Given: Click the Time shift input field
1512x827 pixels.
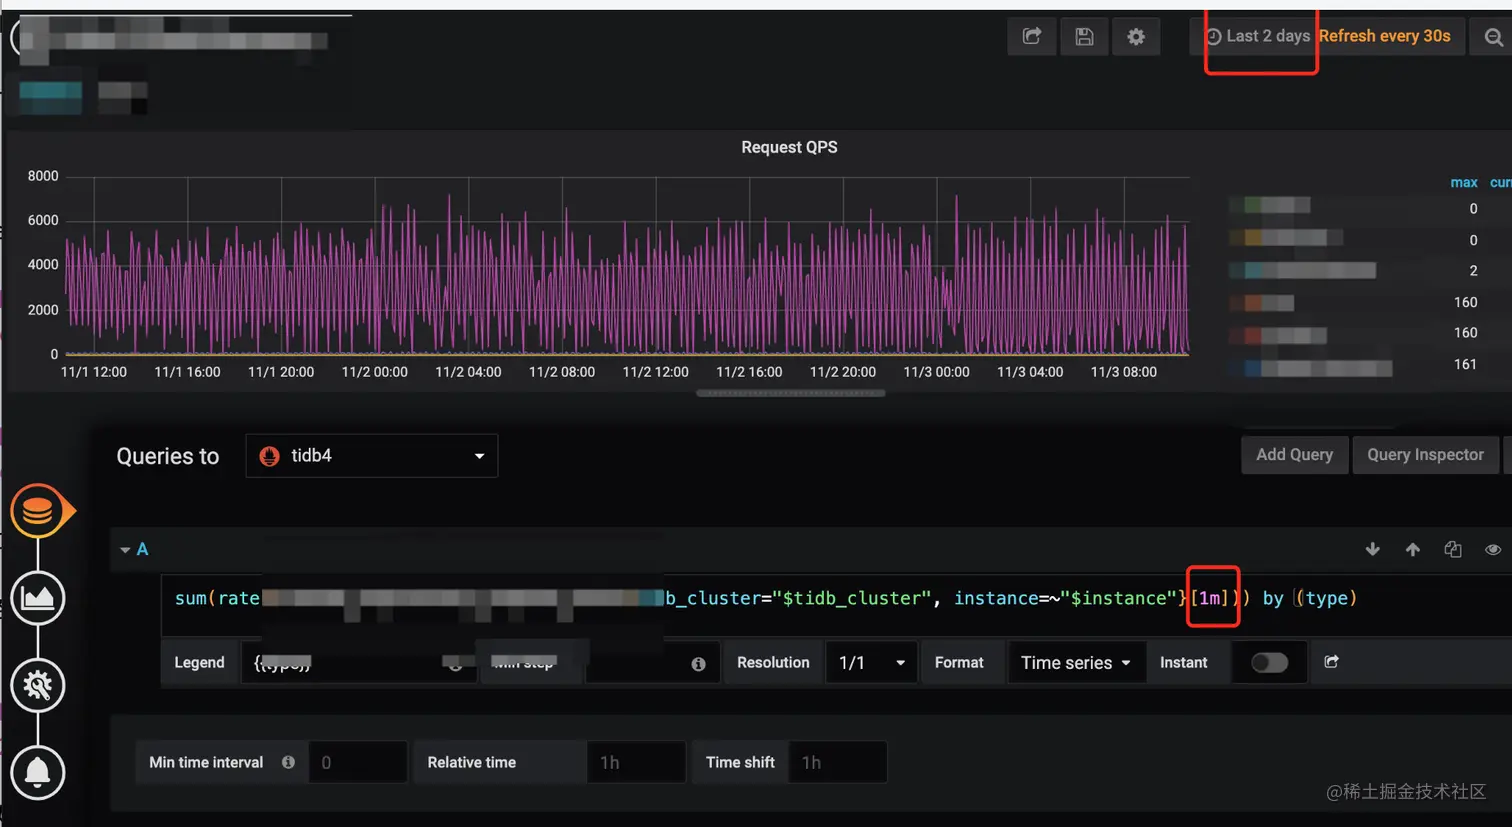Looking at the screenshot, I should coord(838,762).
